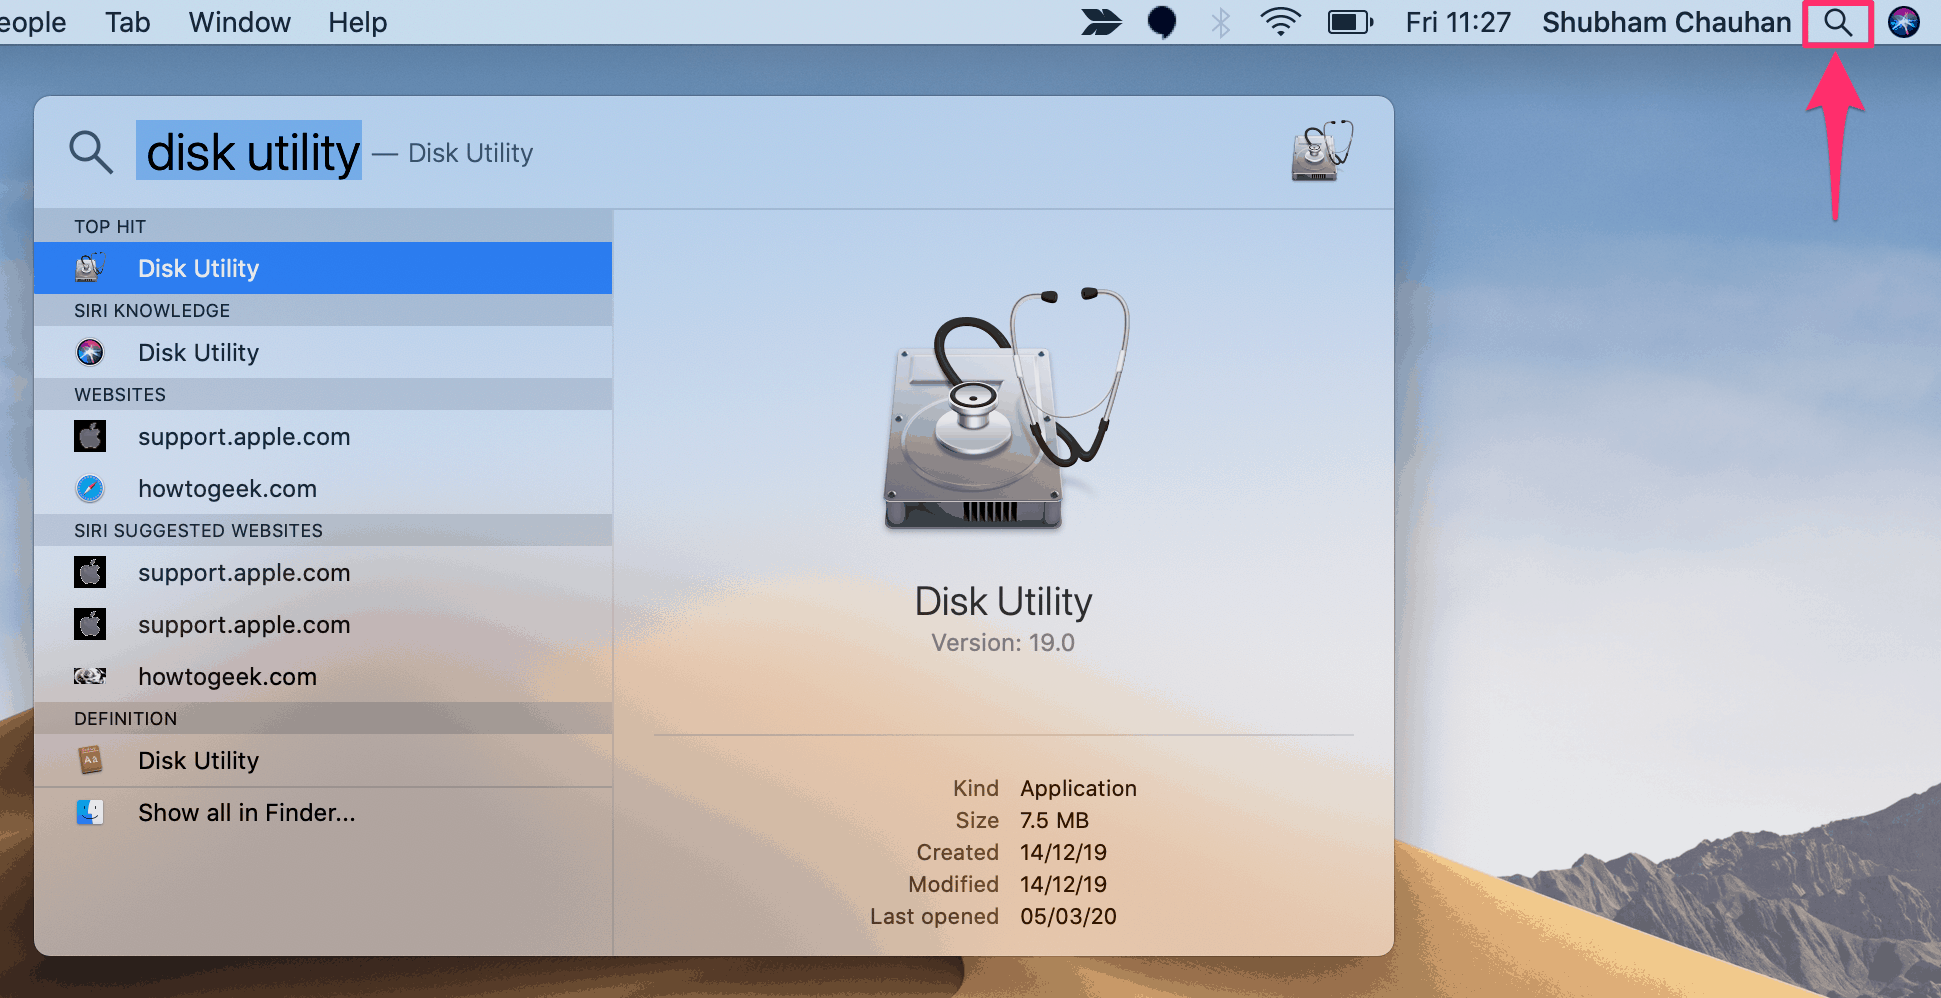Click the Siri icon in the Siri Knowledge row

coord(90,352)
